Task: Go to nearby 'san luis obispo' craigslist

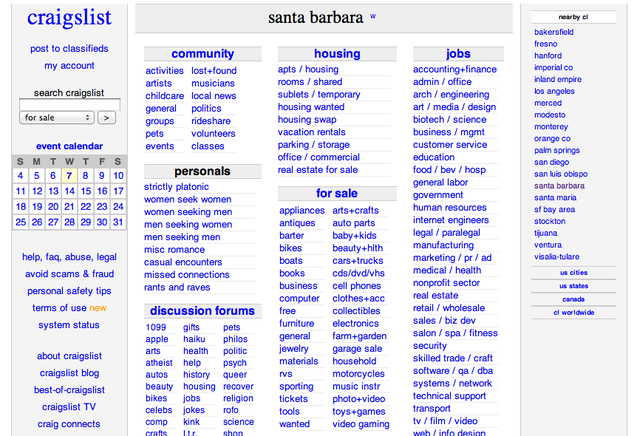Action: click(x=561, y=174)
